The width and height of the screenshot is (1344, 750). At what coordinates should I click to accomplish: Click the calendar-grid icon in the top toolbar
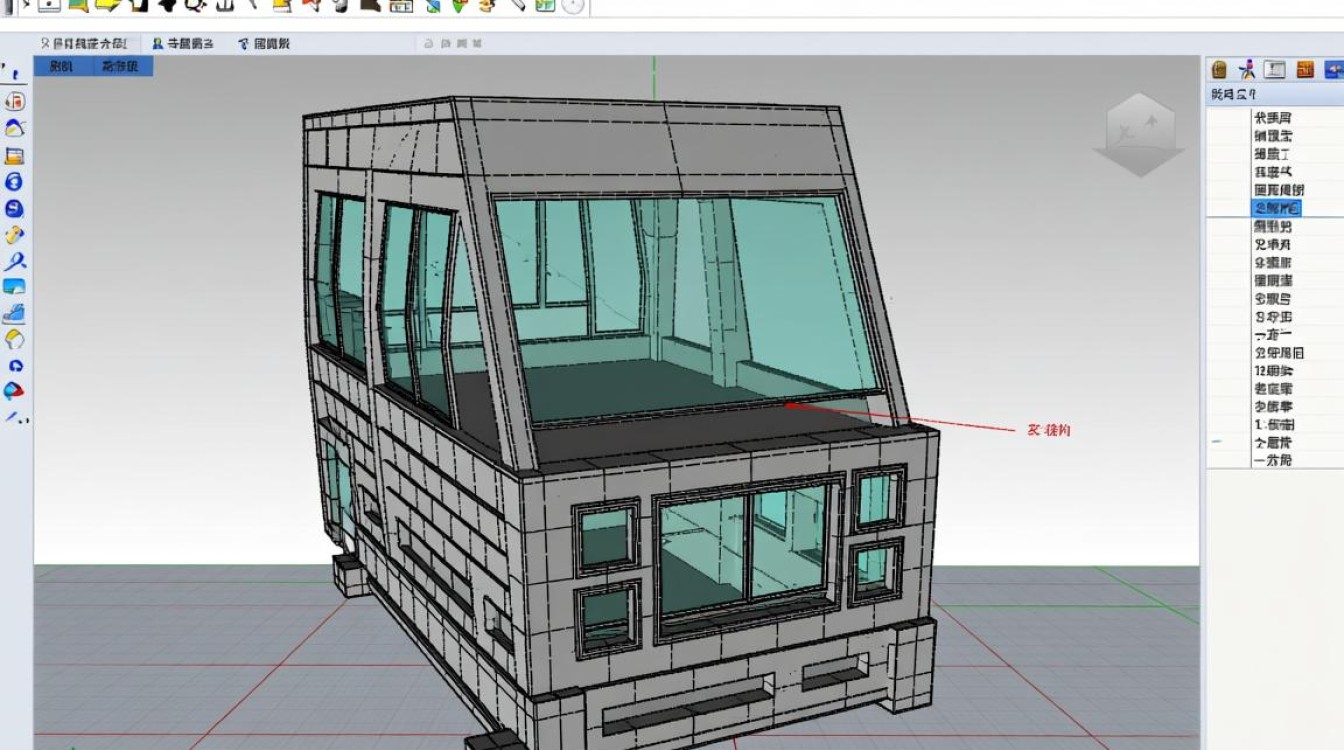click(x=400, y=5)
